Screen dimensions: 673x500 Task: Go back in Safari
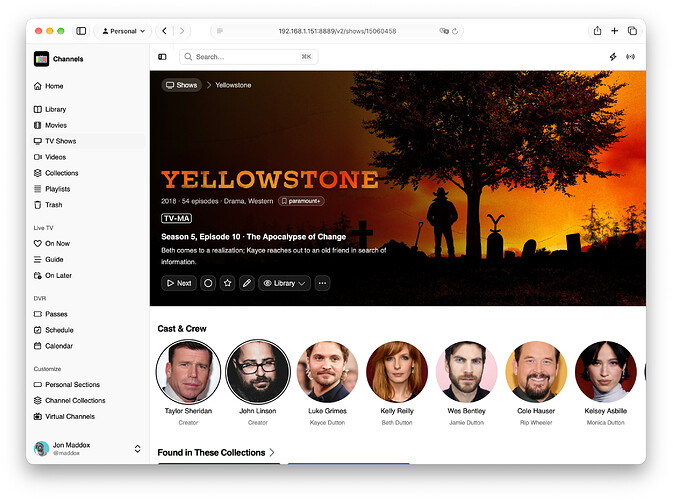pos(164,31)
